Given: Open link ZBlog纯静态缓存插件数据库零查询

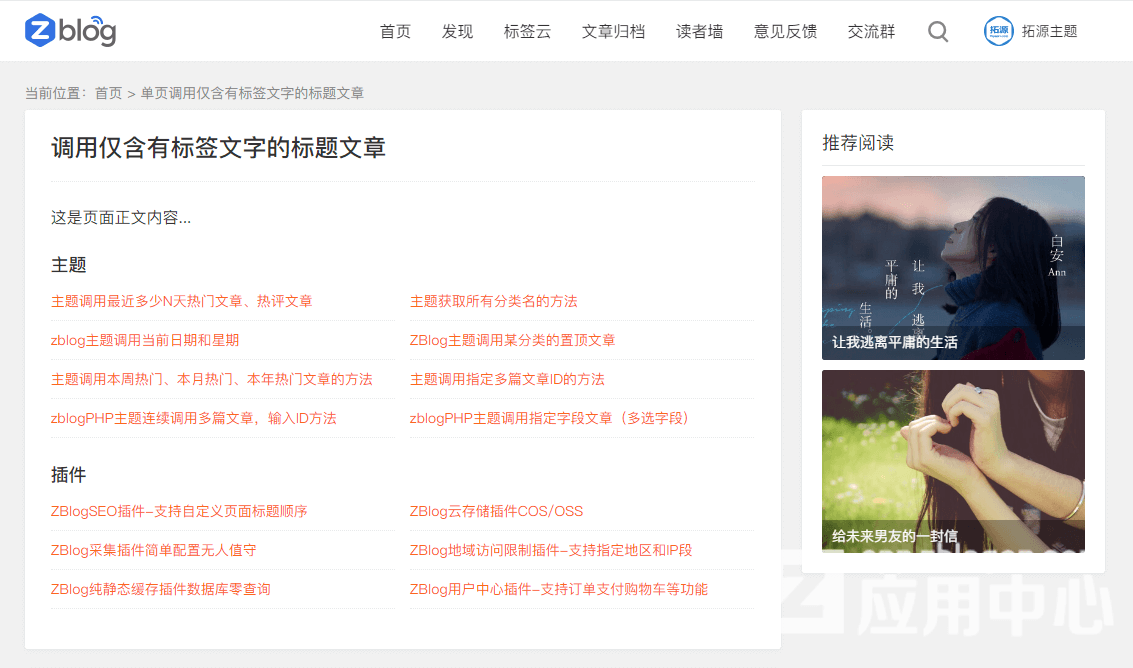Looking at the screenshot, I should tap(160, 590).
